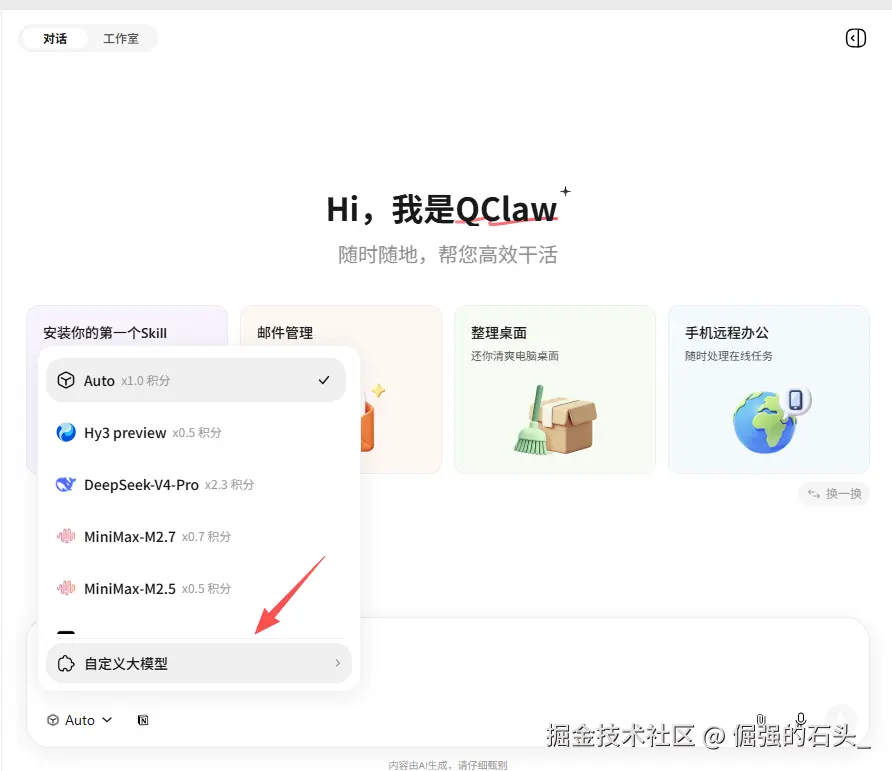
Task: Open the Auto model dropdown in input bar
Action: 79,720
